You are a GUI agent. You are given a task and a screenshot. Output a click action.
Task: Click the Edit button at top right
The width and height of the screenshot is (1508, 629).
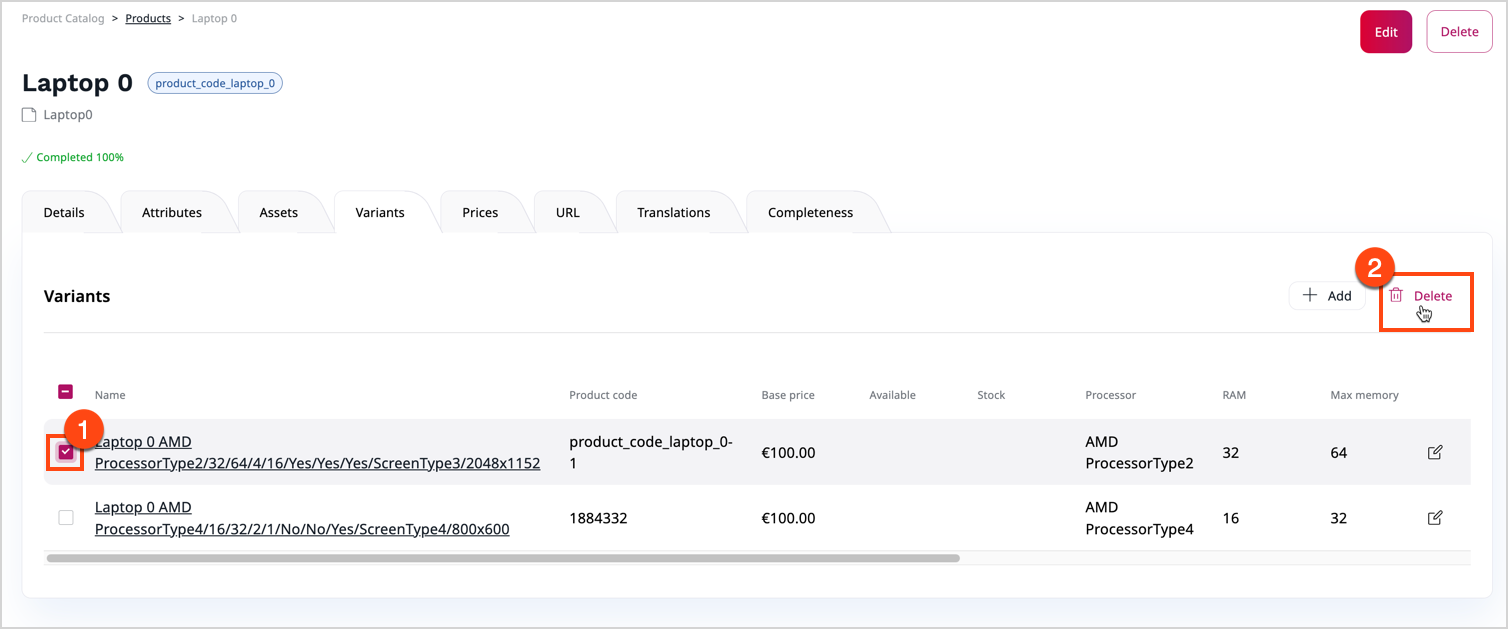(x=1385, y=31)
